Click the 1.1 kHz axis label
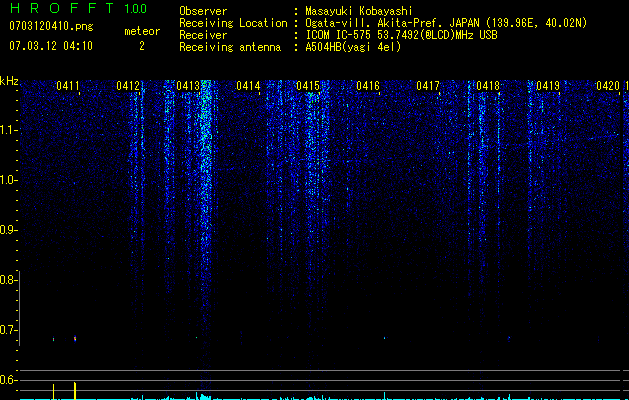 (x=8, y=130)
